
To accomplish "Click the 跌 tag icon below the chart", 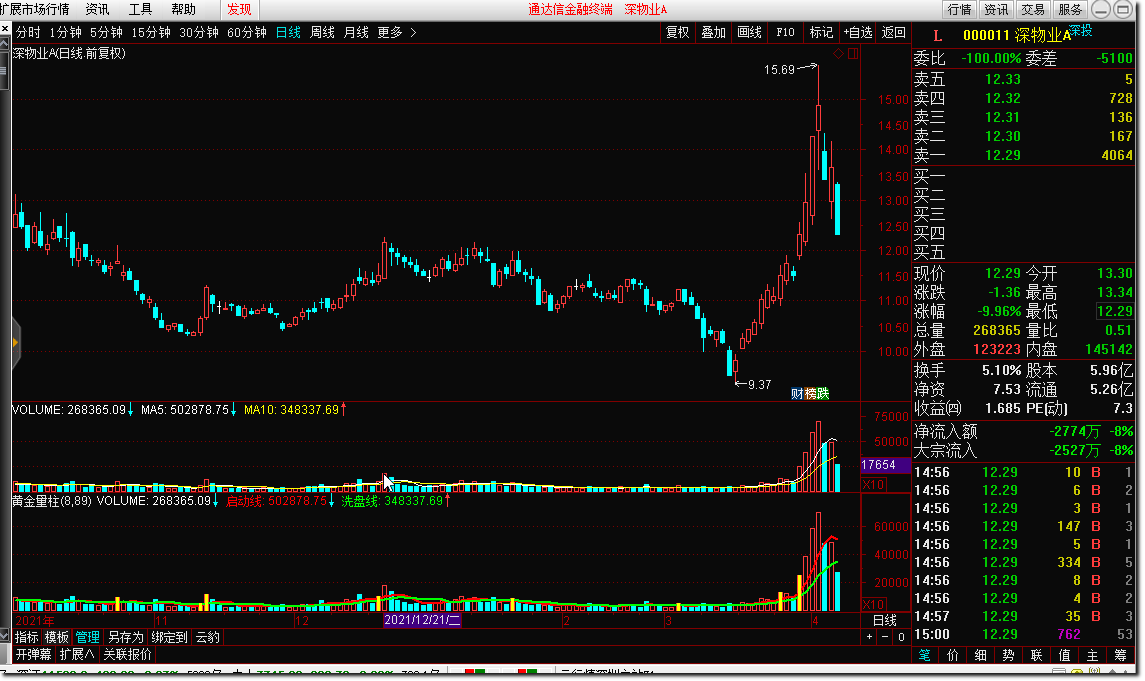I will (823, 393).
